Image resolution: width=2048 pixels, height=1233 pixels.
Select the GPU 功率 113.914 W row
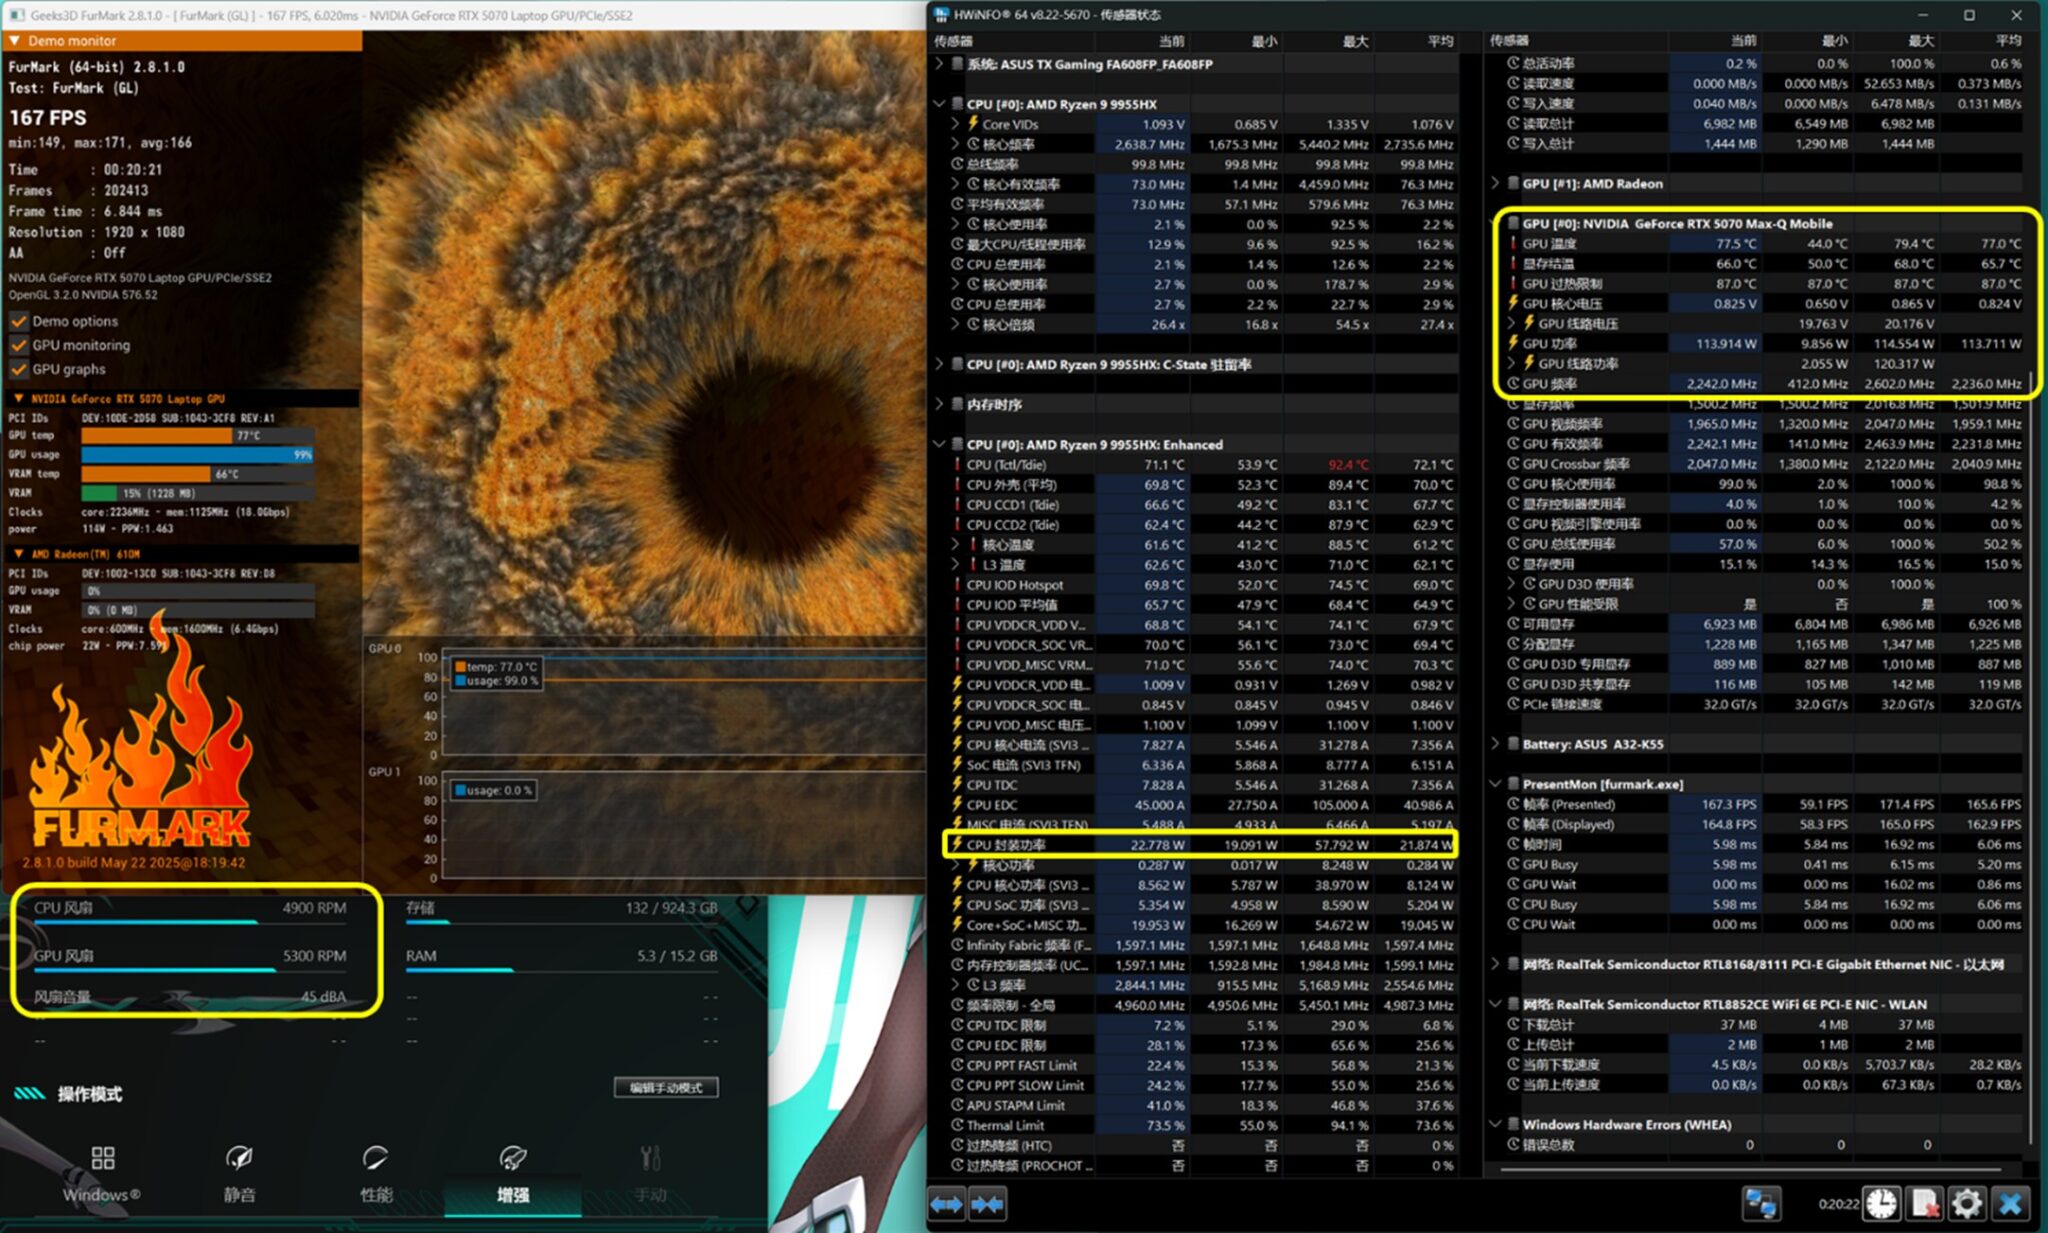[x=1765, y=343]
